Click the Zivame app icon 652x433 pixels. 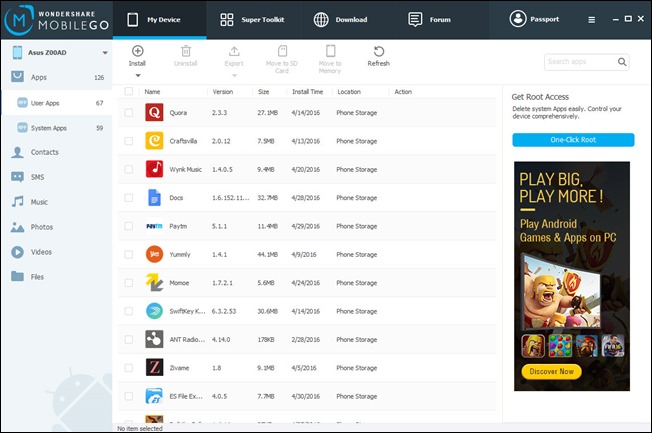[x=154, y=368]
